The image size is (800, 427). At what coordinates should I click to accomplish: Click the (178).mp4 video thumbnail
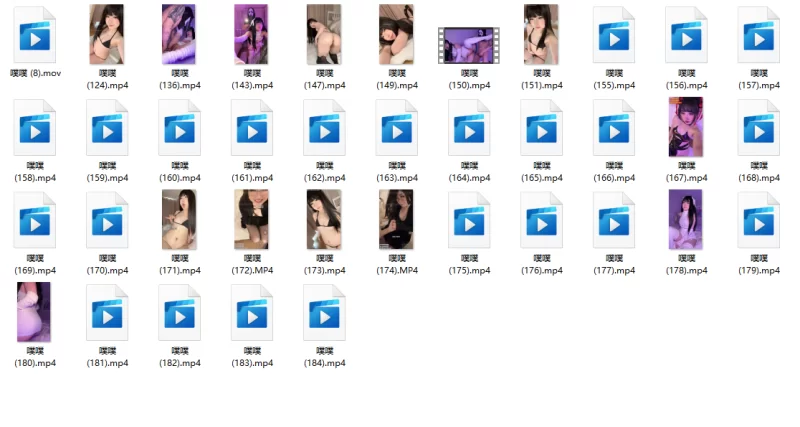[686, 219]
